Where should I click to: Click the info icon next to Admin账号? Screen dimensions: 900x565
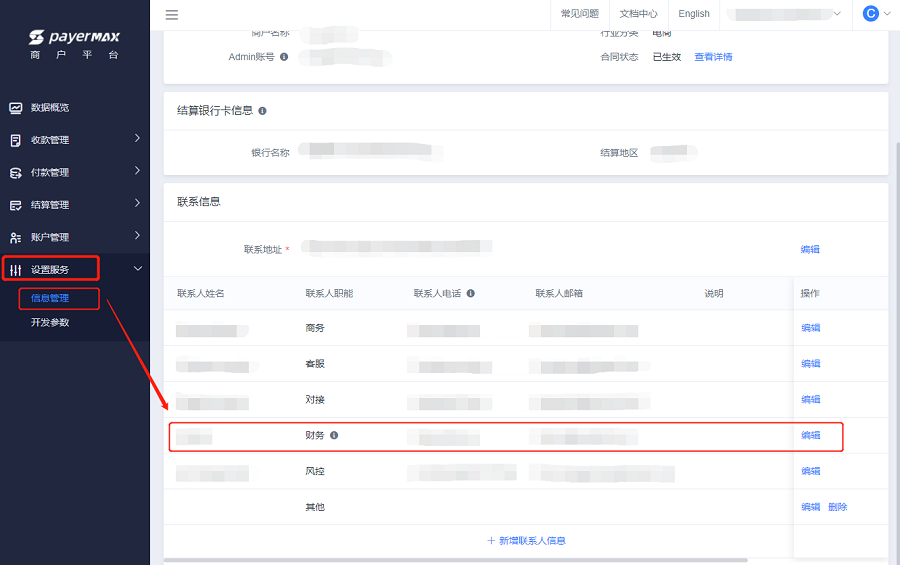[x=284, y=57]
